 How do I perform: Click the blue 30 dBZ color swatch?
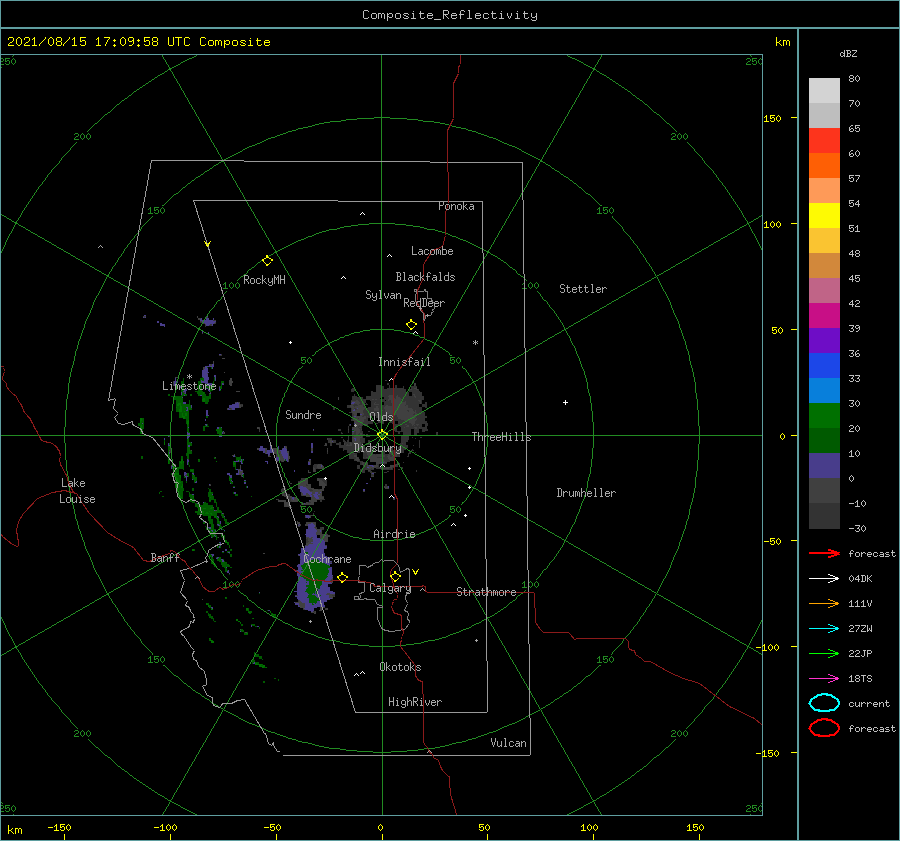824,390
